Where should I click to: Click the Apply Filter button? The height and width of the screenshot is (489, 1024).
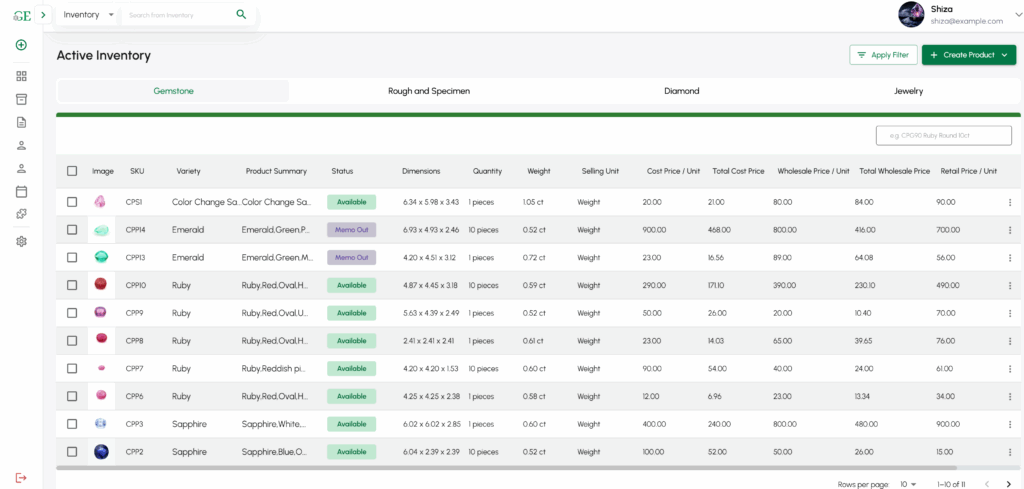coord(882,55)
